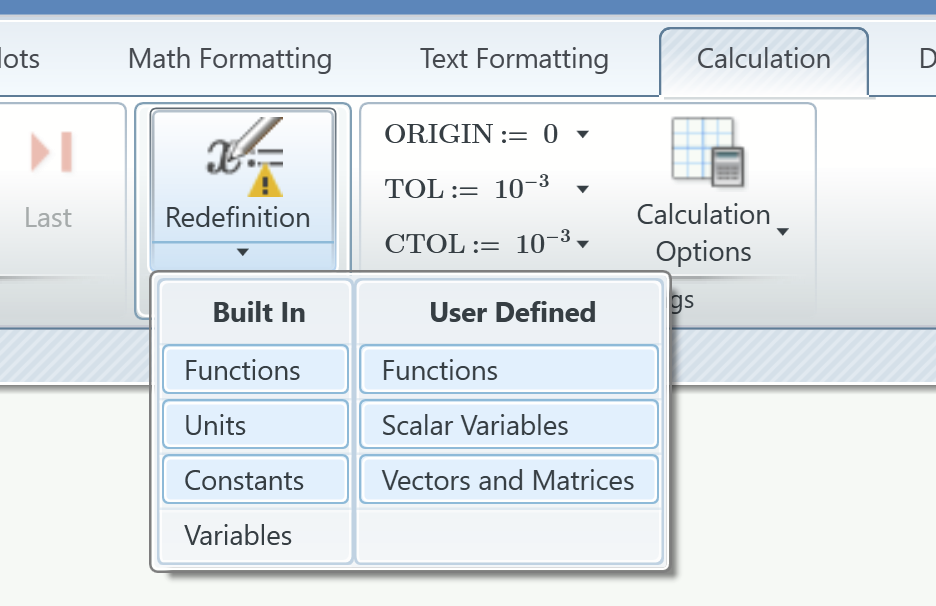This screenshot has height=606, width=936.
Task: Switch to the Math Formatting tab
Action: [x=230, y=59]
